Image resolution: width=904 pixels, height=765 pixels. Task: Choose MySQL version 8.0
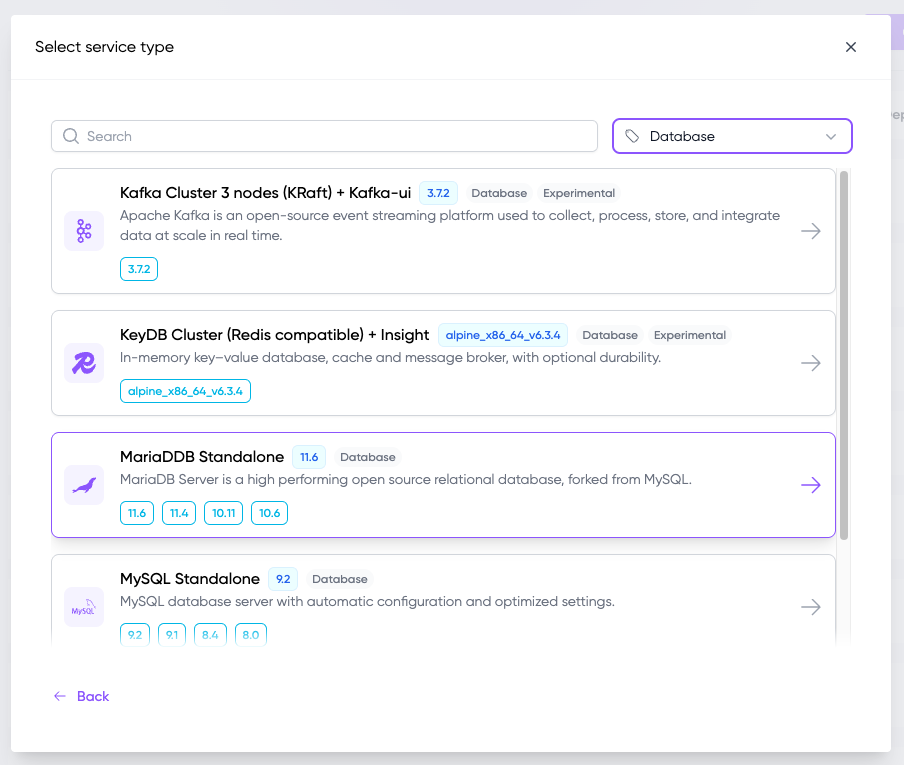point(251,635)
